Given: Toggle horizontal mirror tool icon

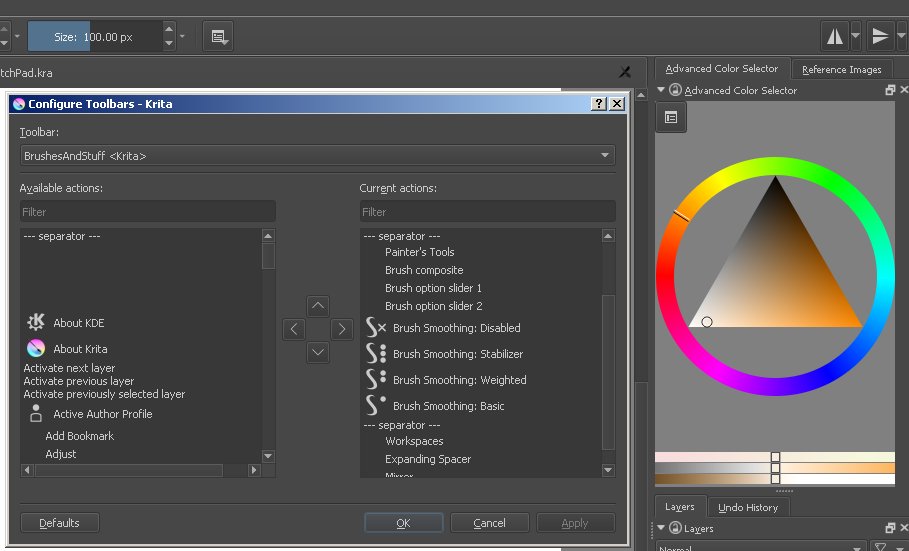Looking at the screenshot, I should point(835,37).
